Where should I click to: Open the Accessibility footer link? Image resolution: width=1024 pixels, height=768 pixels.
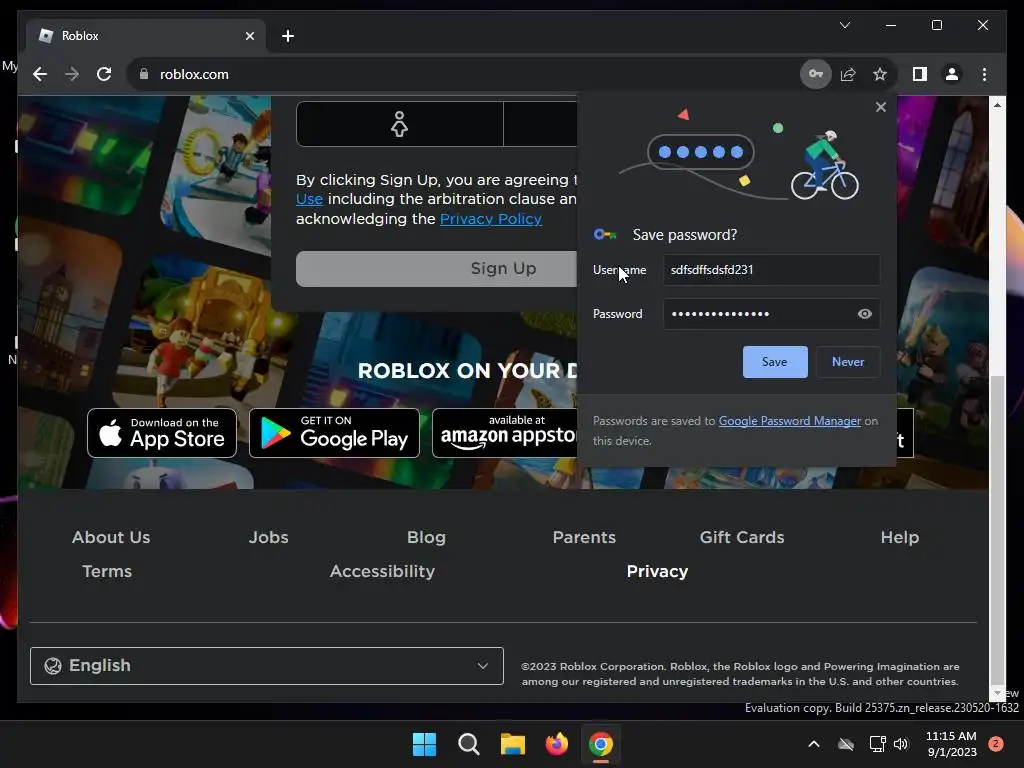[382, 571]
